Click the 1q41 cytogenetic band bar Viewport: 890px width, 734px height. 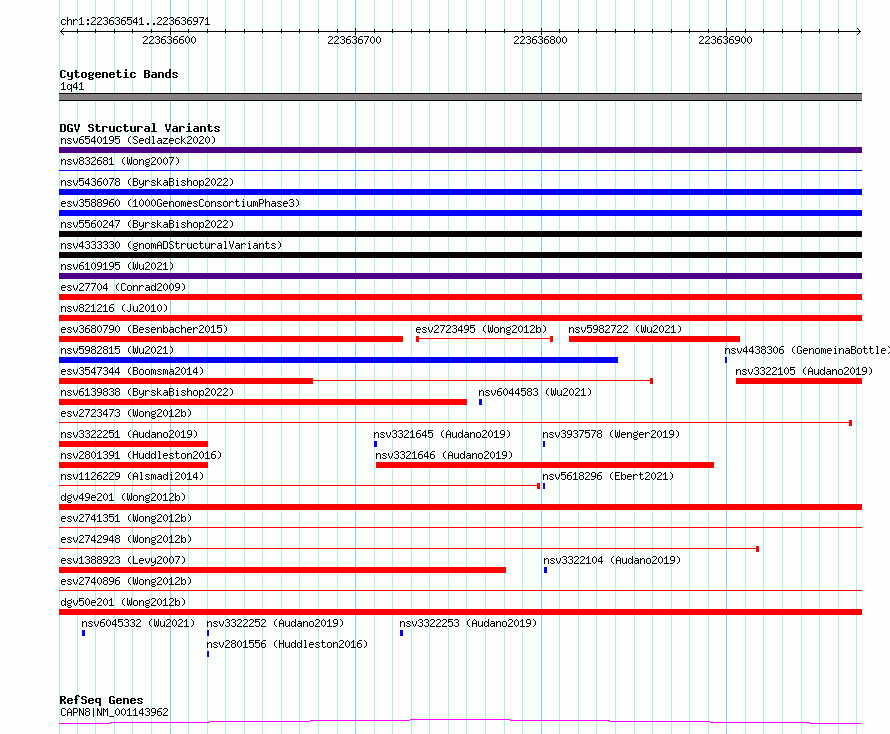(x=460, y=97)
